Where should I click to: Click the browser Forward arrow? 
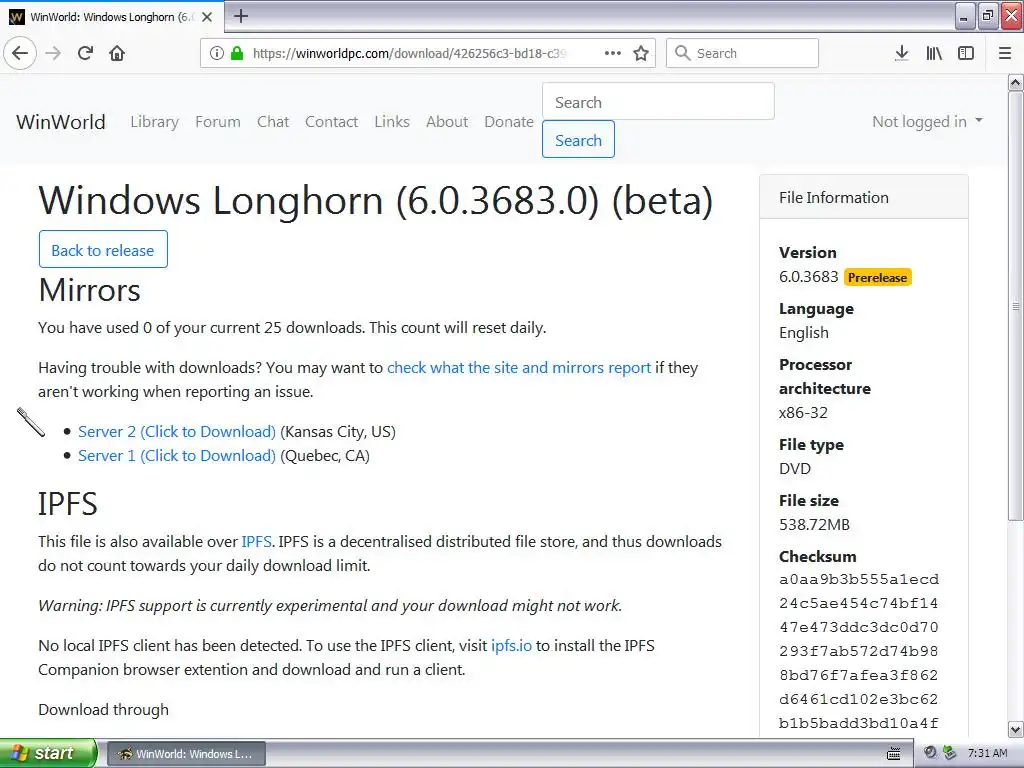click(53, 53)
